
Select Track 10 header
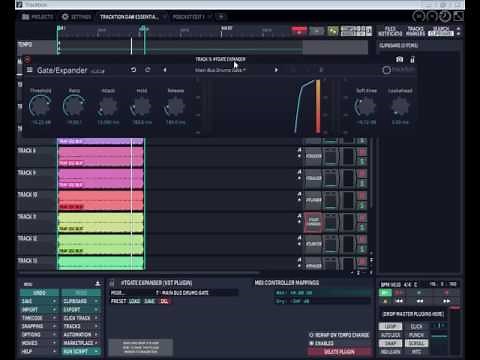point(36,200)
